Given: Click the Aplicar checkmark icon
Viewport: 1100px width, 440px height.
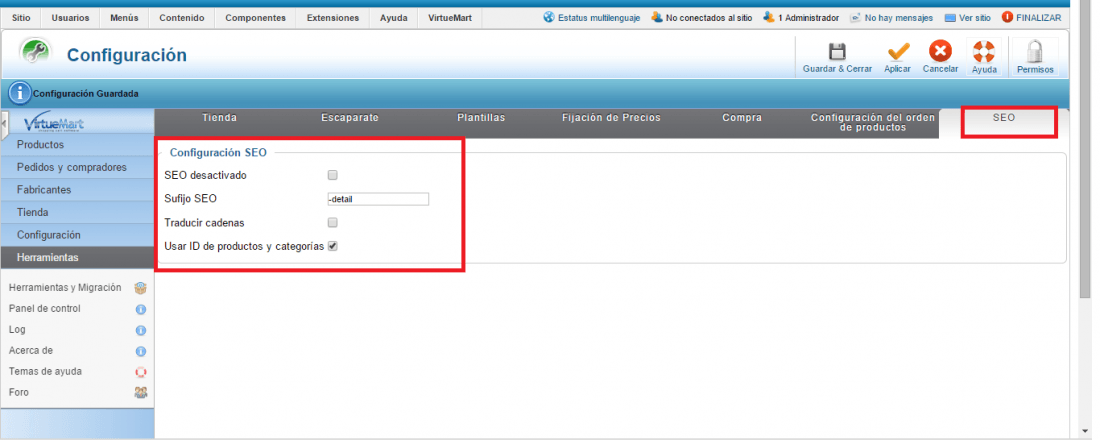Looking at the screenshot, I should pos(898,52).
